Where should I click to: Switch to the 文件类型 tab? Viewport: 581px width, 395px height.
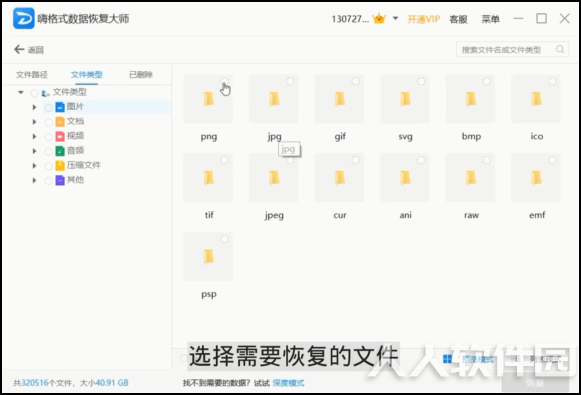[87, 74]
